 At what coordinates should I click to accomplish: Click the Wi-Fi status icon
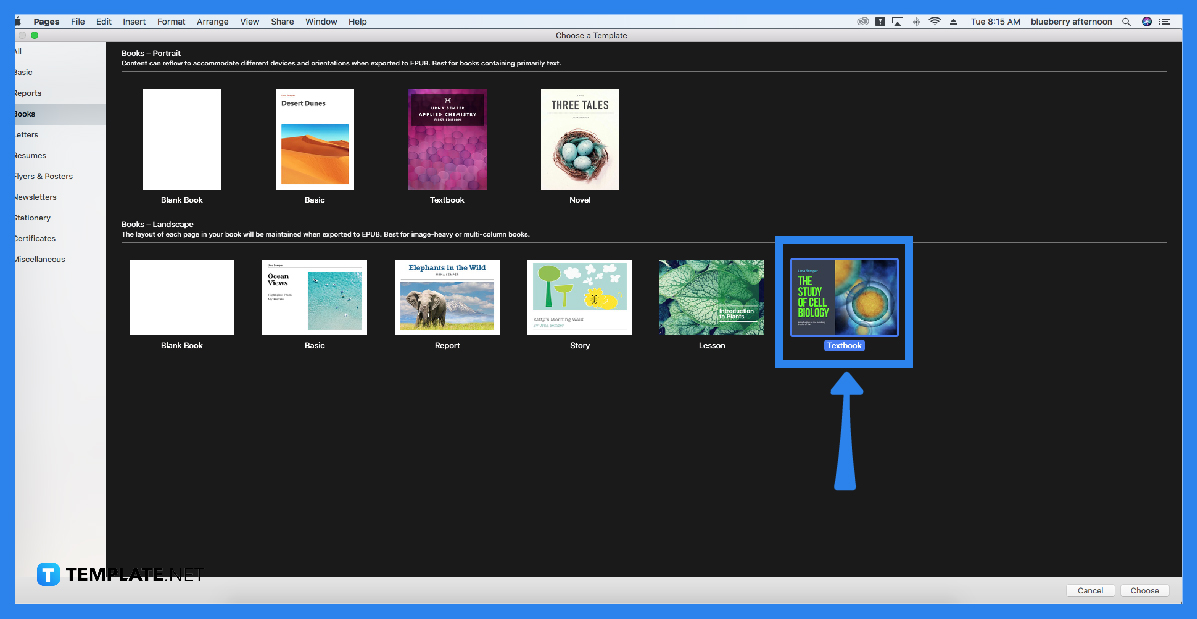pos(934,20)
